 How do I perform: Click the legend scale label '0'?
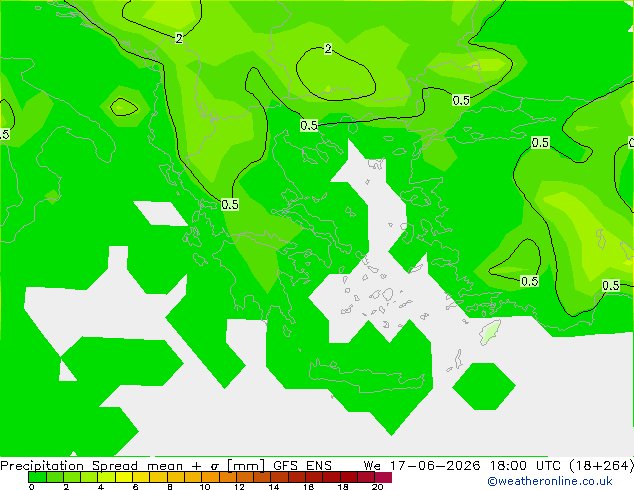point(32,487)
